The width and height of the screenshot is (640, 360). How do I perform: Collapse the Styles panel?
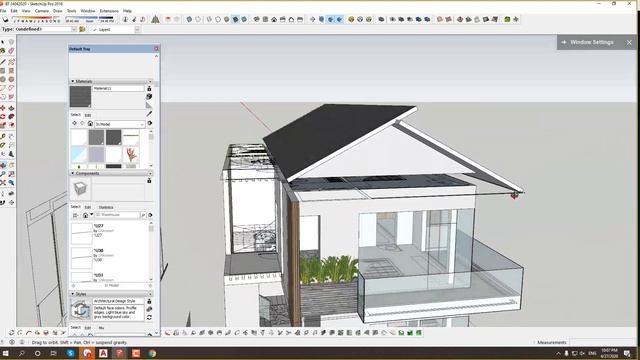[73, 294]
